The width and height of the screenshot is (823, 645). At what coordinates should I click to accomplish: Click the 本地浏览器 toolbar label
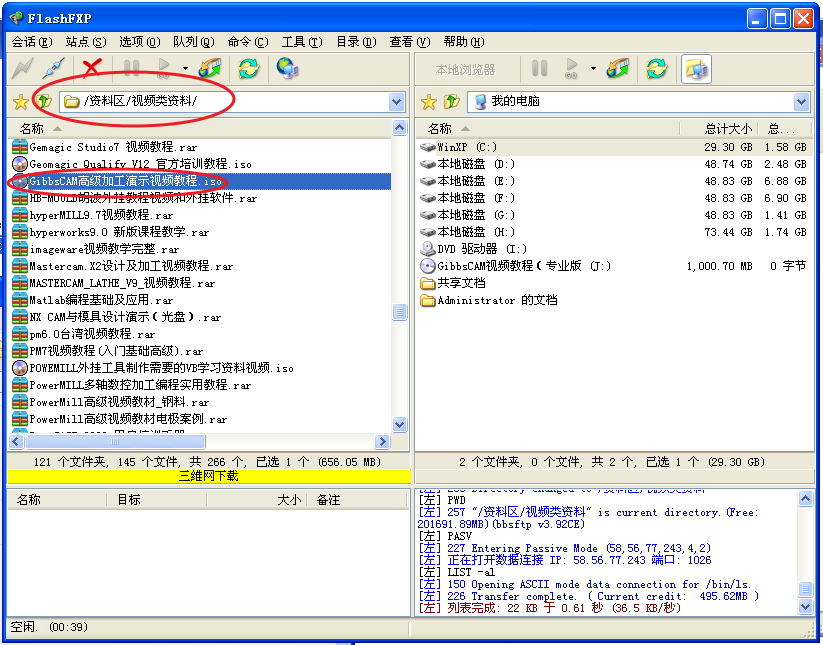pos(466,70)
